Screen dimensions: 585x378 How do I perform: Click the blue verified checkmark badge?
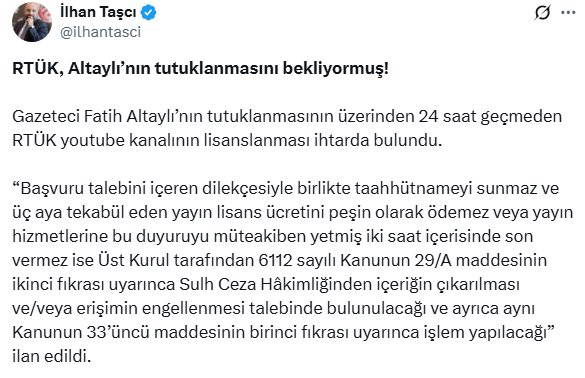[148, 13]
